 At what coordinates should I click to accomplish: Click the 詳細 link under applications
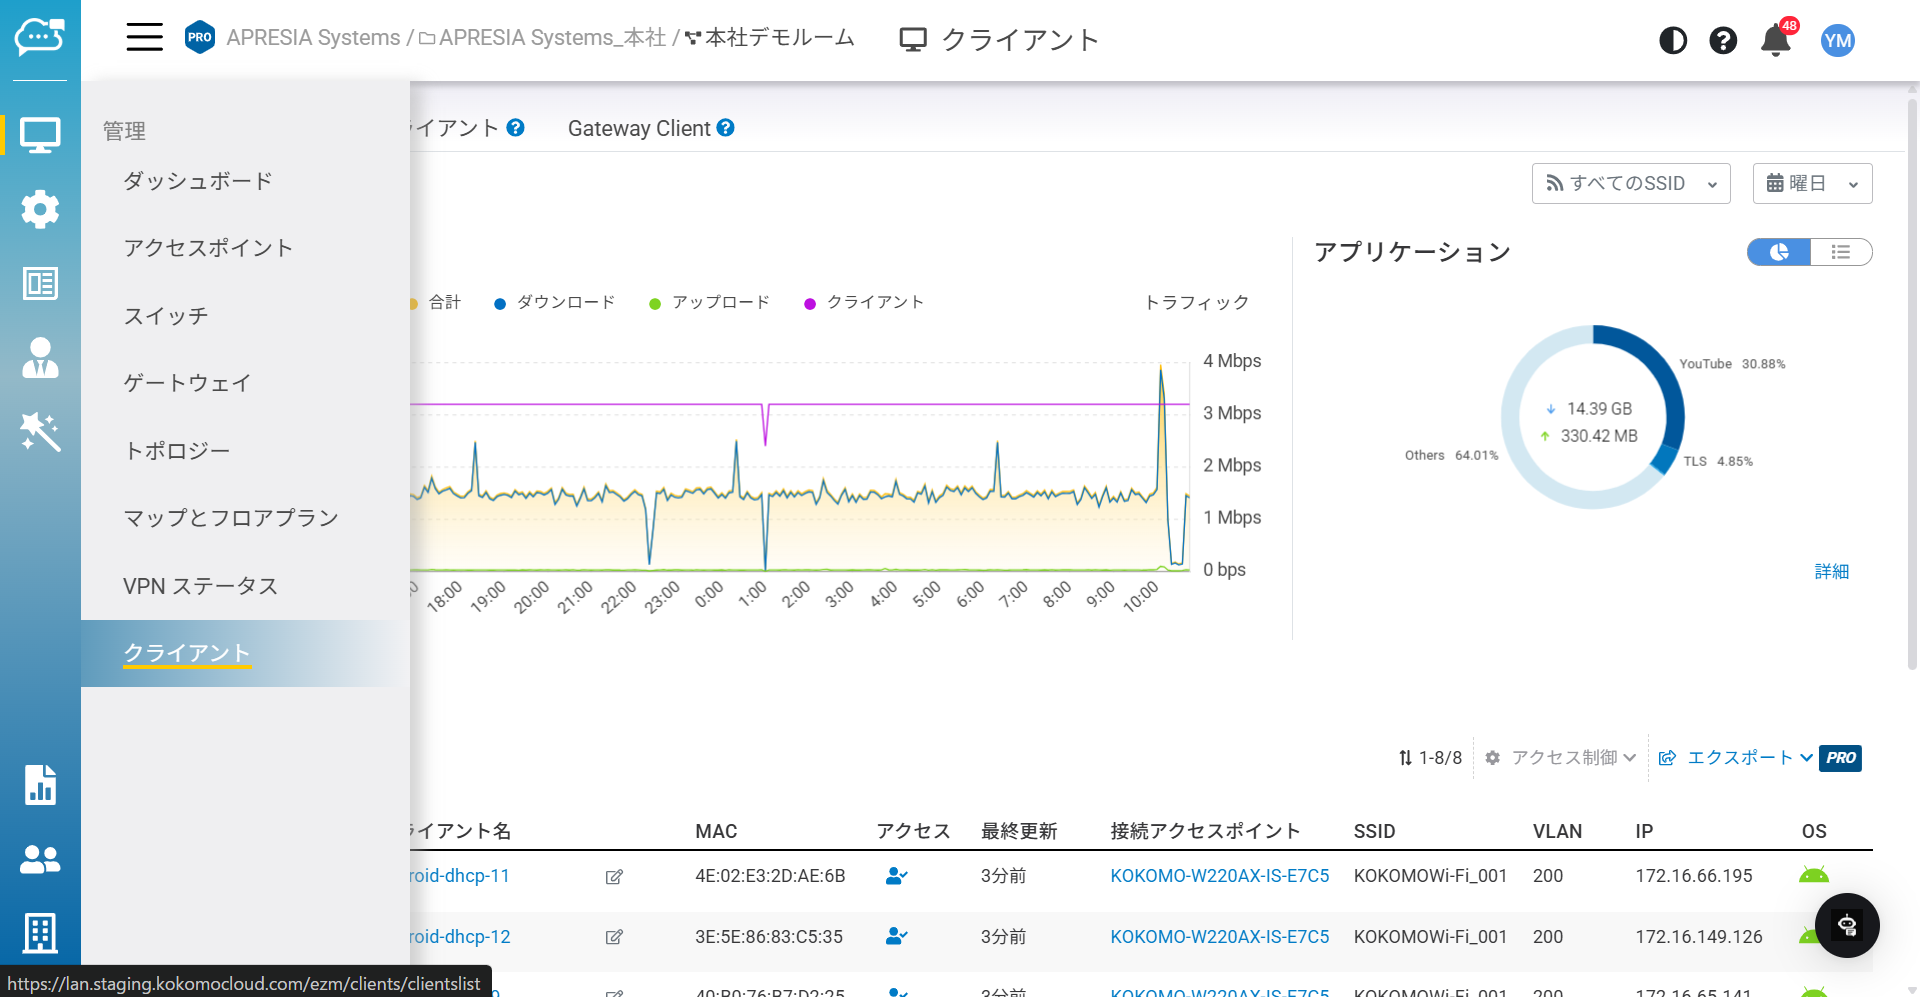[1831, 571]
